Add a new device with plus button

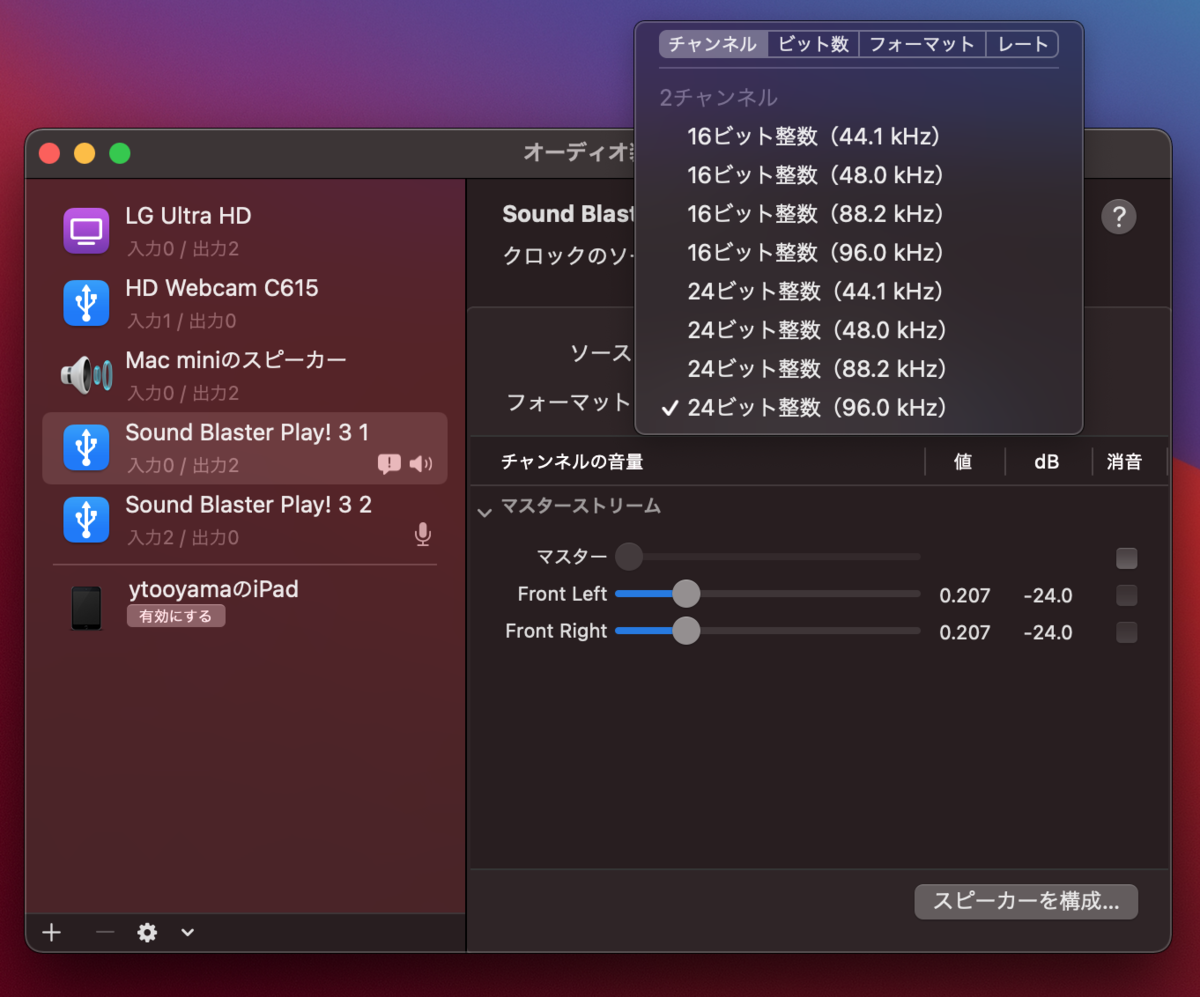[x=52, y=933]
